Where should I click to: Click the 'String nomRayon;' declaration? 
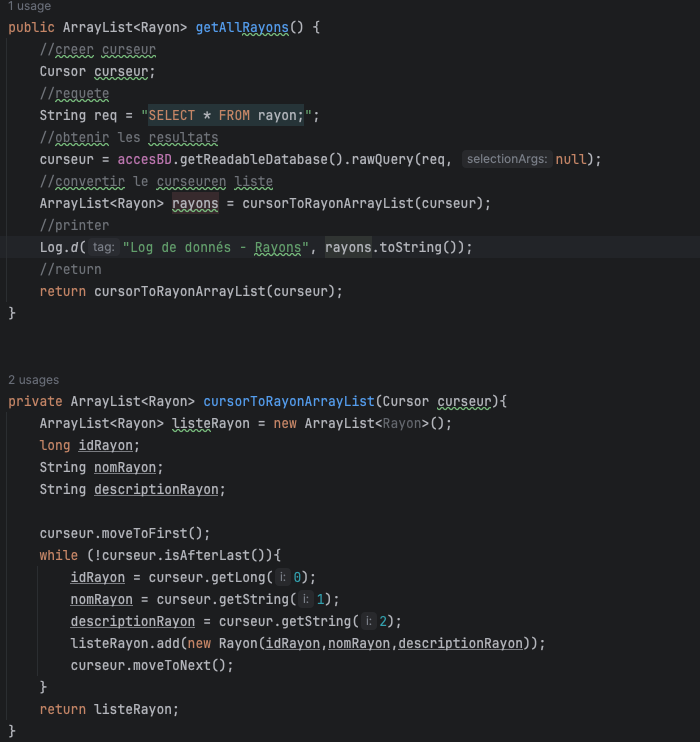click(101, 468)
